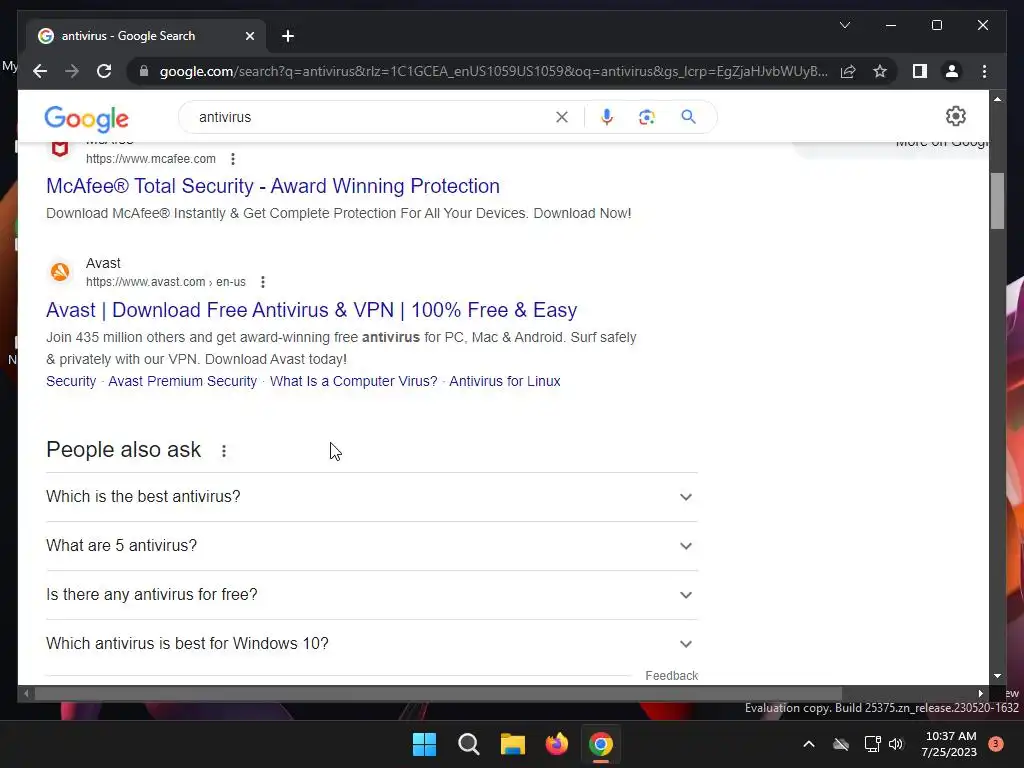Open more options for avast.com result
The height and width of the screenshot is (768, 1024).
263,282
